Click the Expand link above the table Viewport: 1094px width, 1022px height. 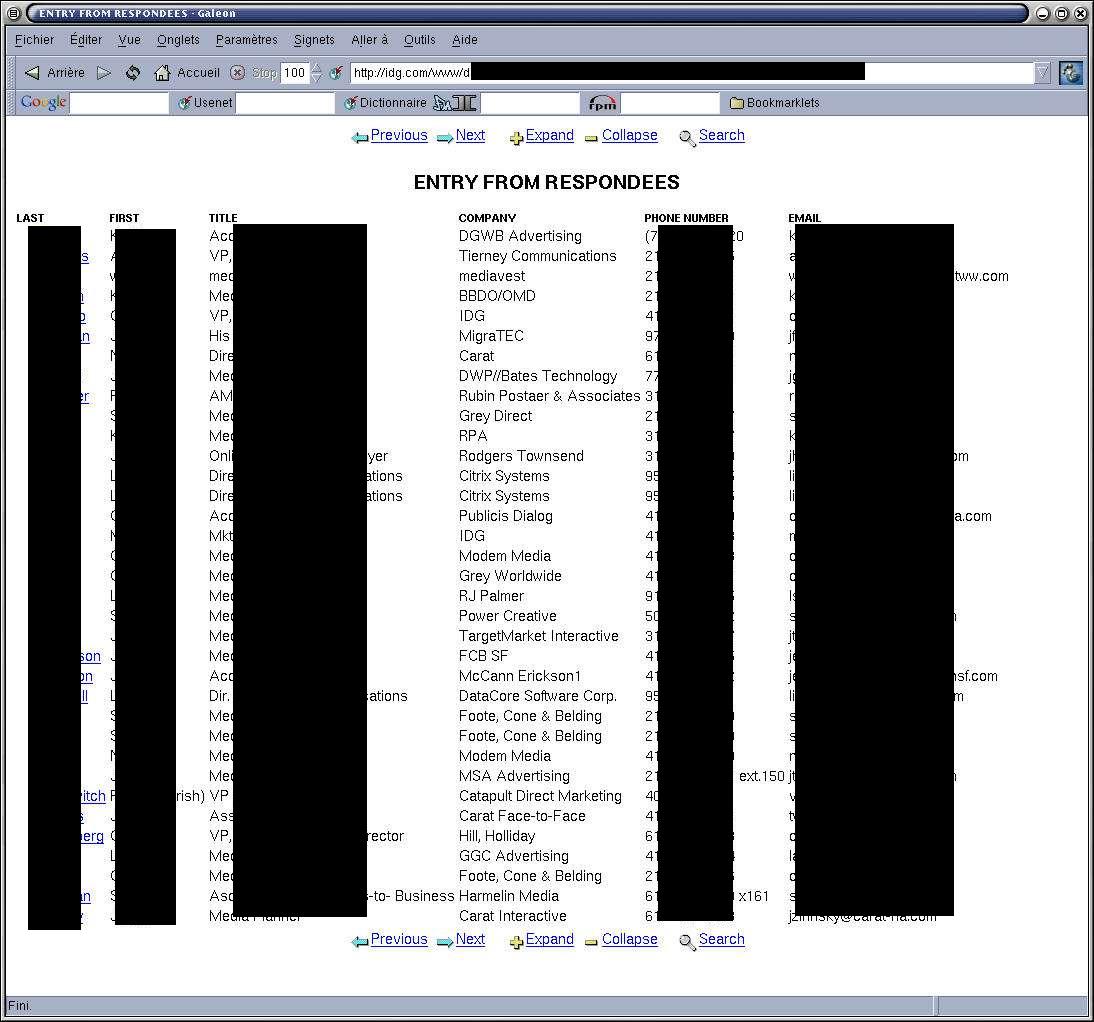click(550, 135)
